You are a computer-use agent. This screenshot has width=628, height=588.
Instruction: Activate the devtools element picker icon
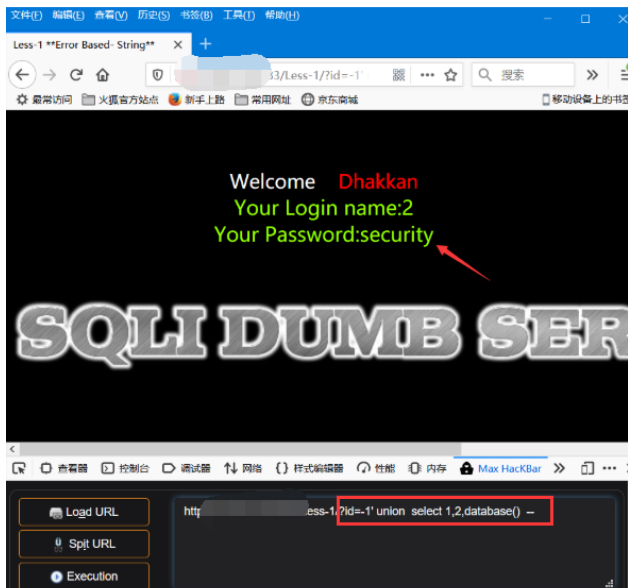[x=19, y=468]
